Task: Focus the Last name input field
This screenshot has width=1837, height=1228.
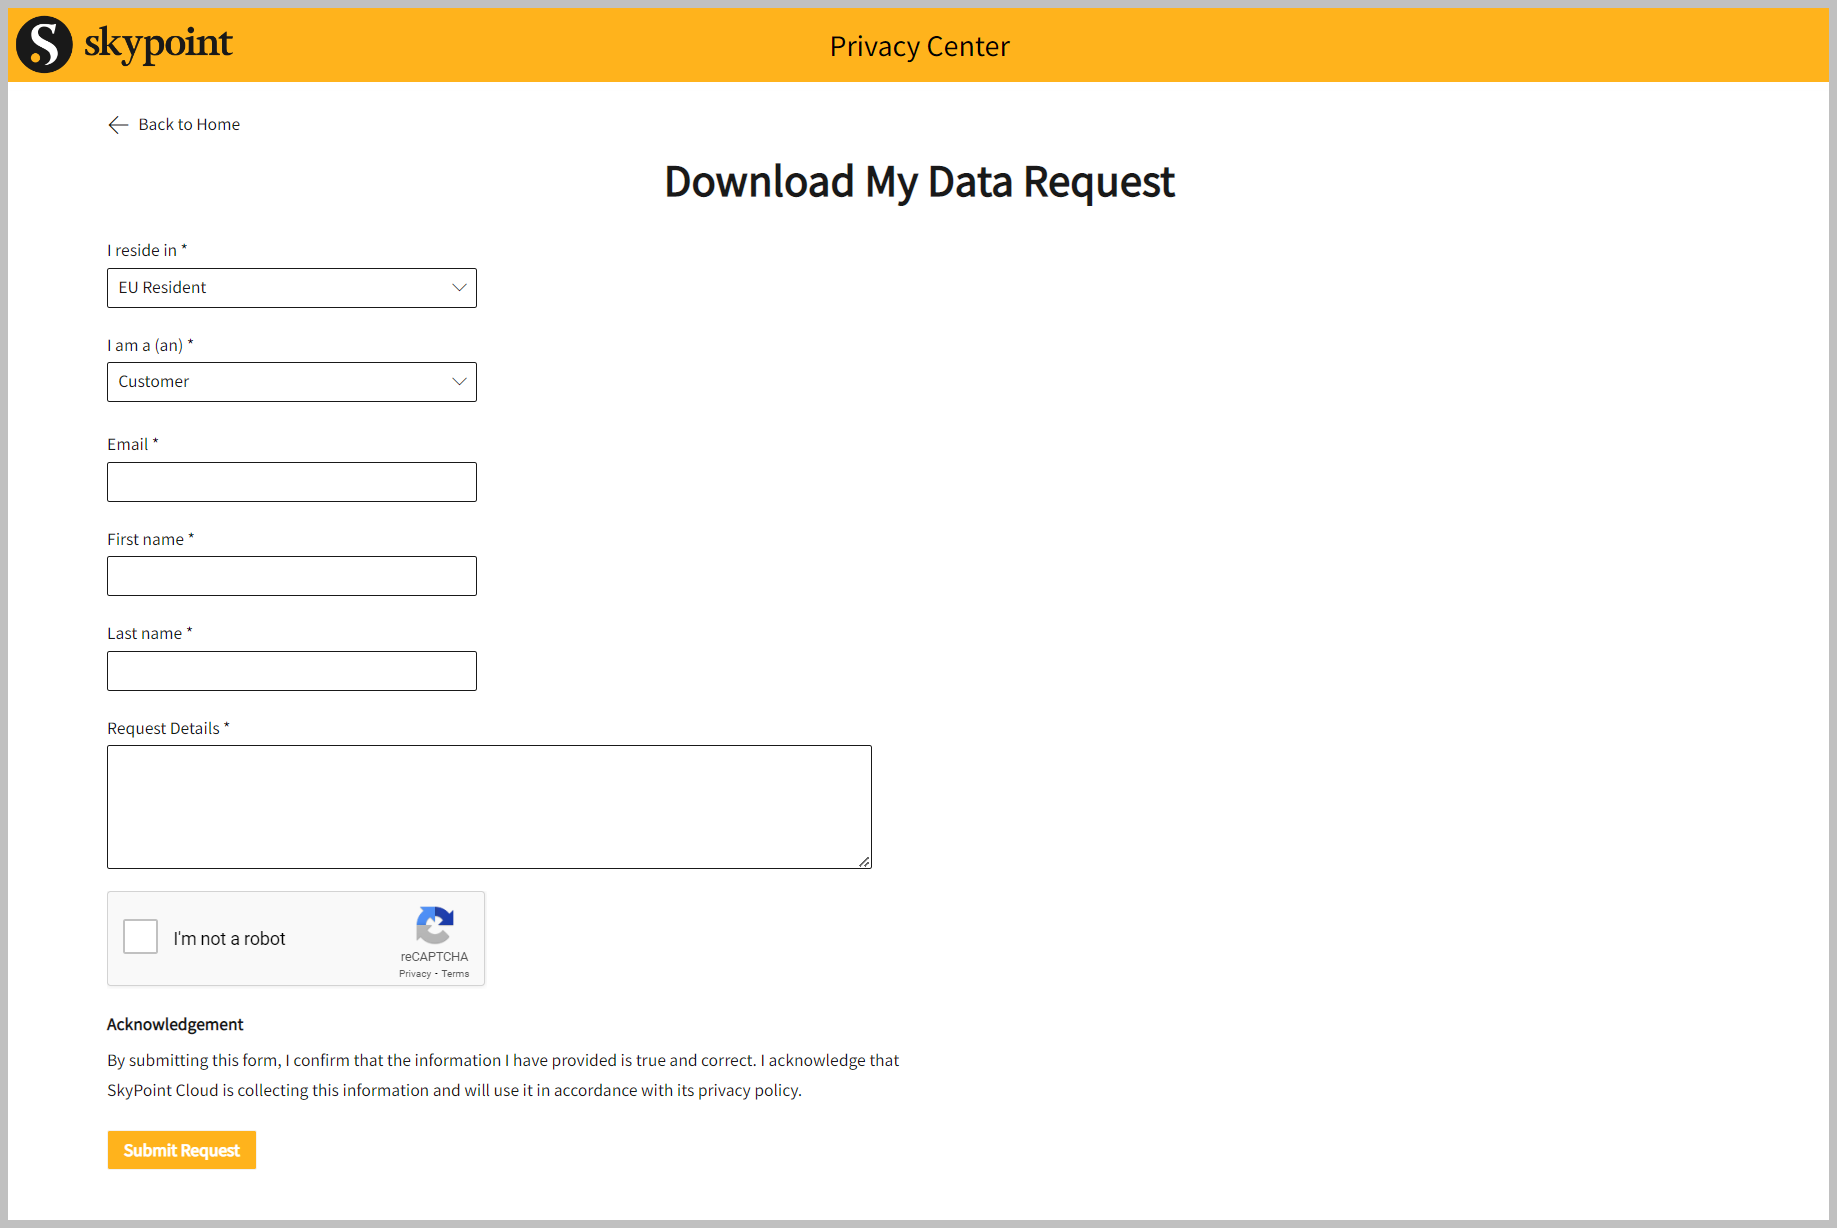Action: (x=292, y=671)
